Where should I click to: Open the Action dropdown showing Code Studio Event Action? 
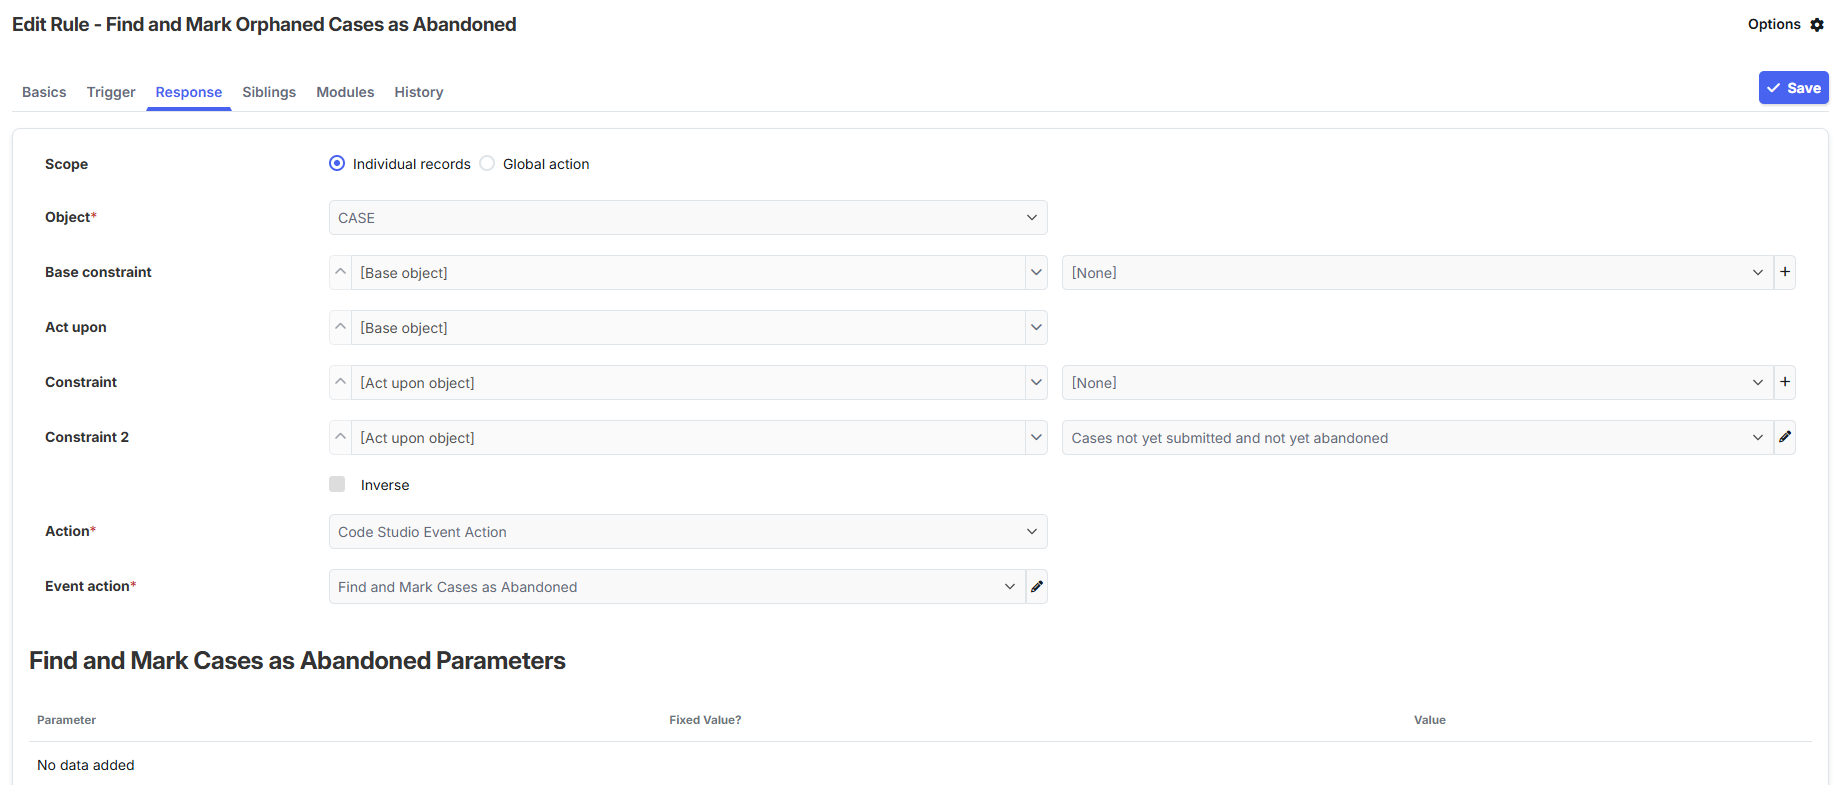tap(687, 532)
